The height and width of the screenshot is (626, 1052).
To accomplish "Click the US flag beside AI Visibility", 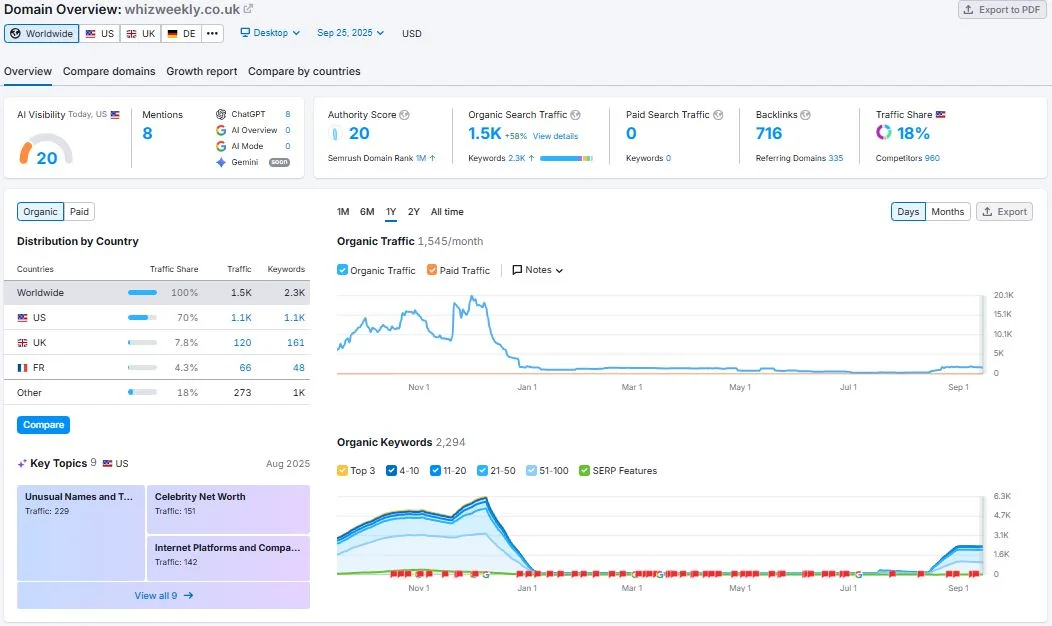I will (115, 115).
